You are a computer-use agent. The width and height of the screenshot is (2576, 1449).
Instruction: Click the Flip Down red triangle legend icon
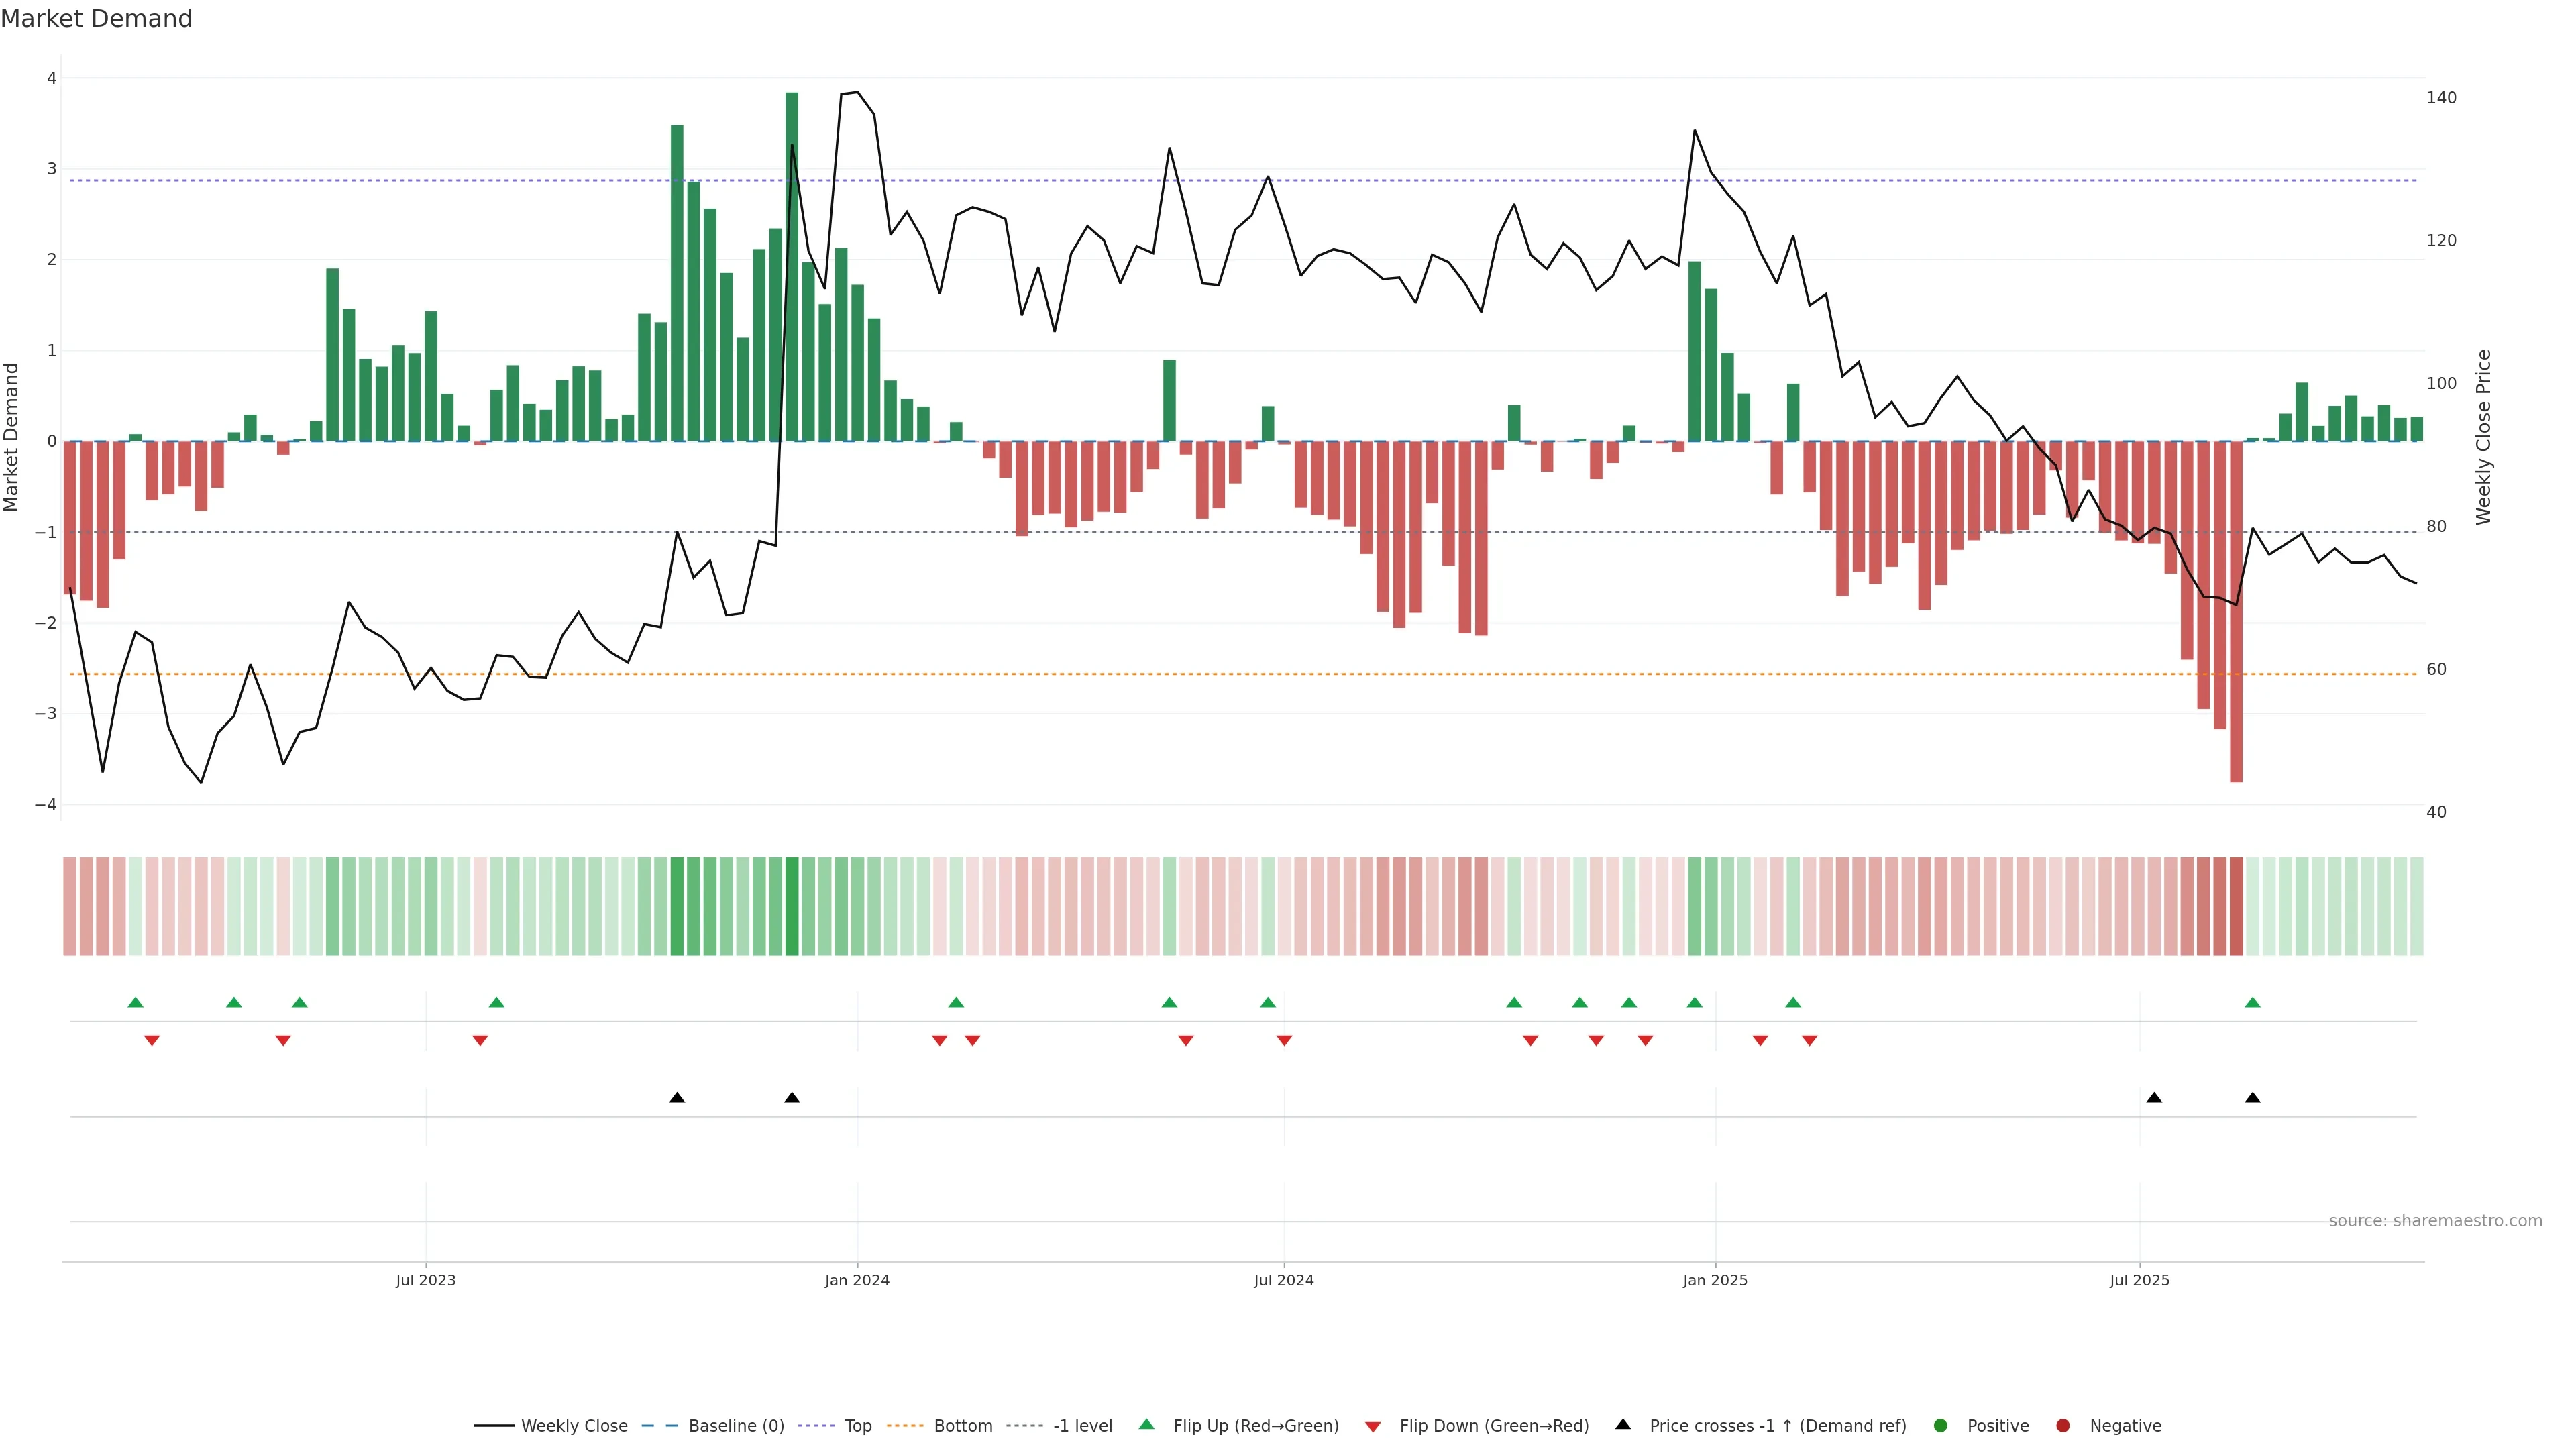(1373, 1426)
